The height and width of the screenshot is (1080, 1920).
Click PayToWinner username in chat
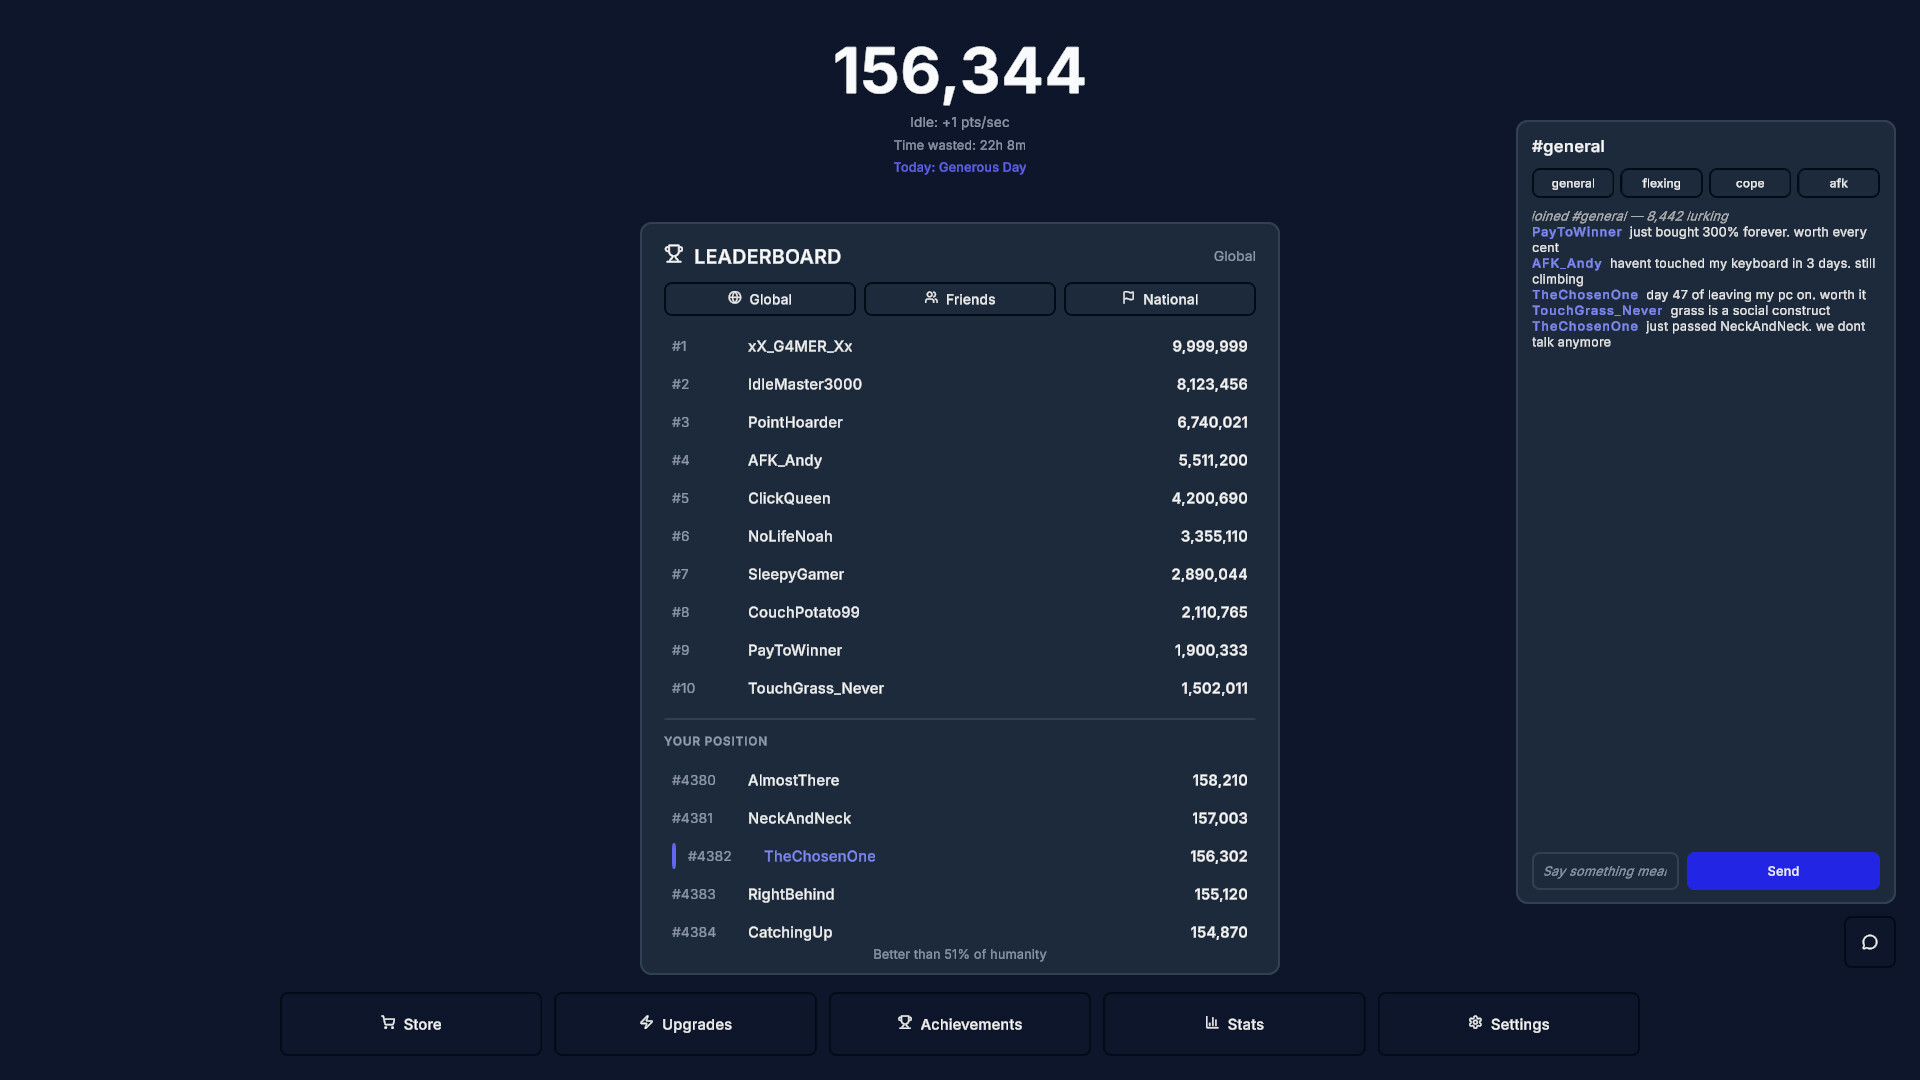point(1576,232)
